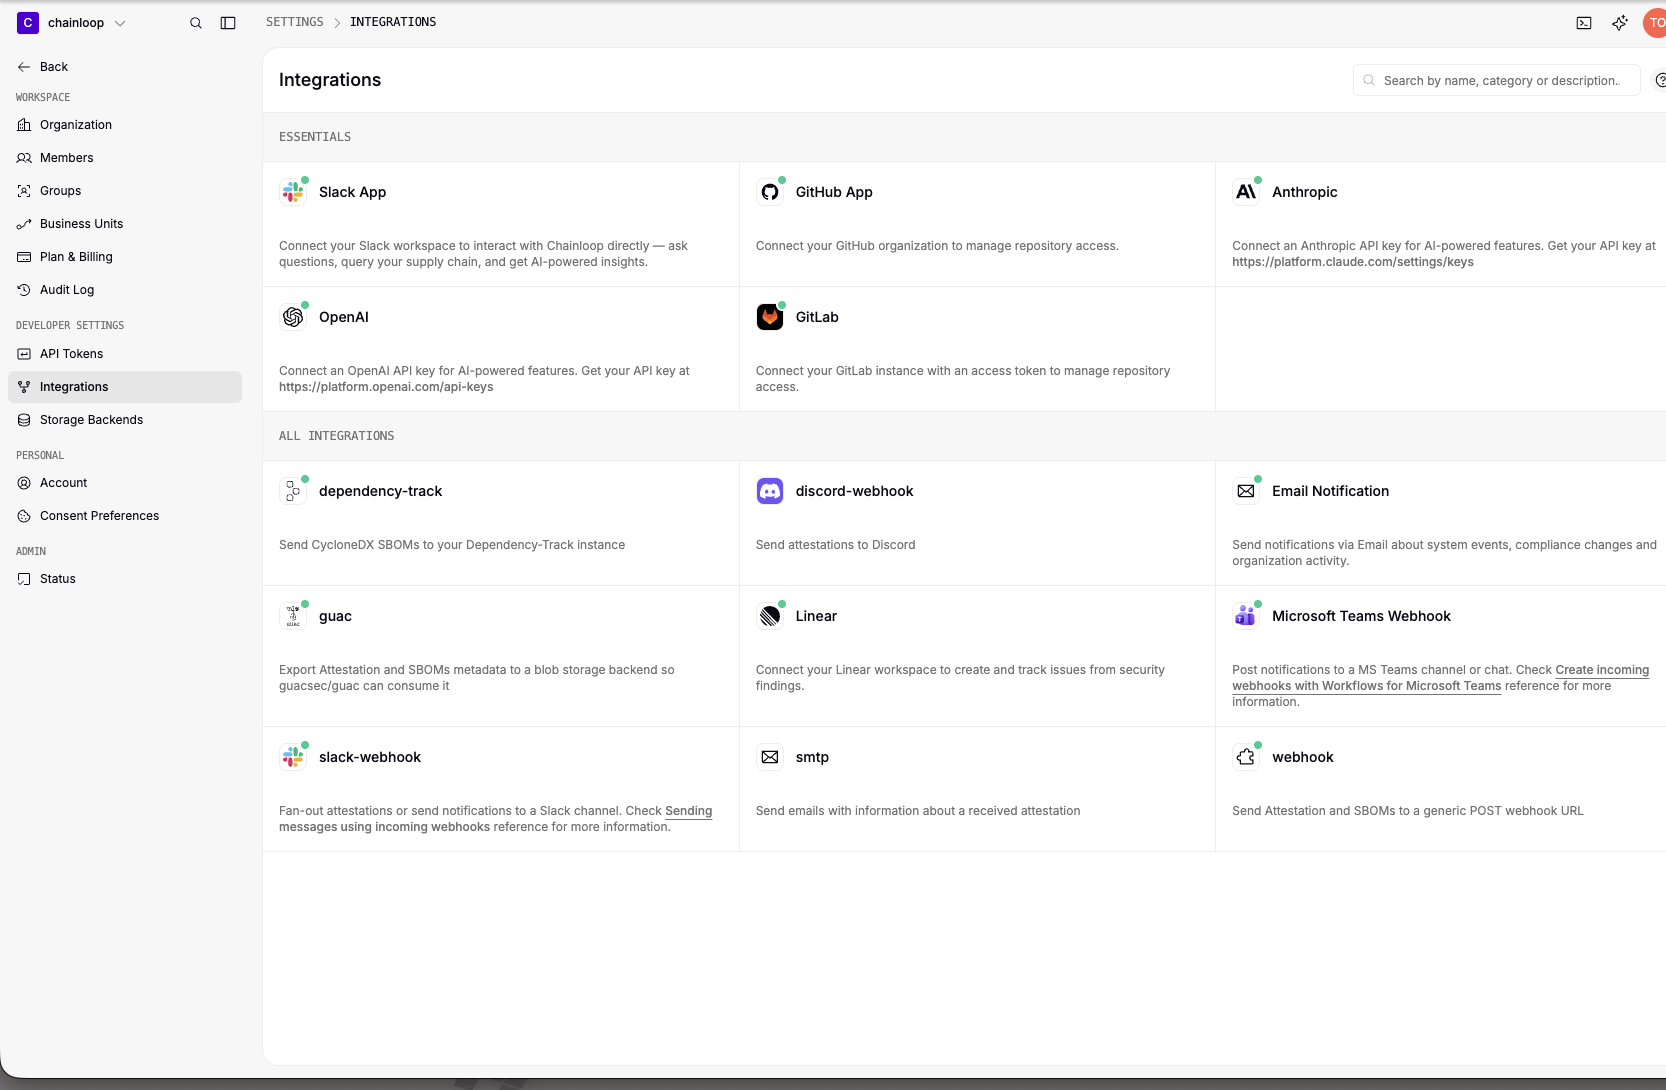Viewport: 1666px width, 1090px height.
Task: Click the Audit Log history icon
Action: click(24, 290)
